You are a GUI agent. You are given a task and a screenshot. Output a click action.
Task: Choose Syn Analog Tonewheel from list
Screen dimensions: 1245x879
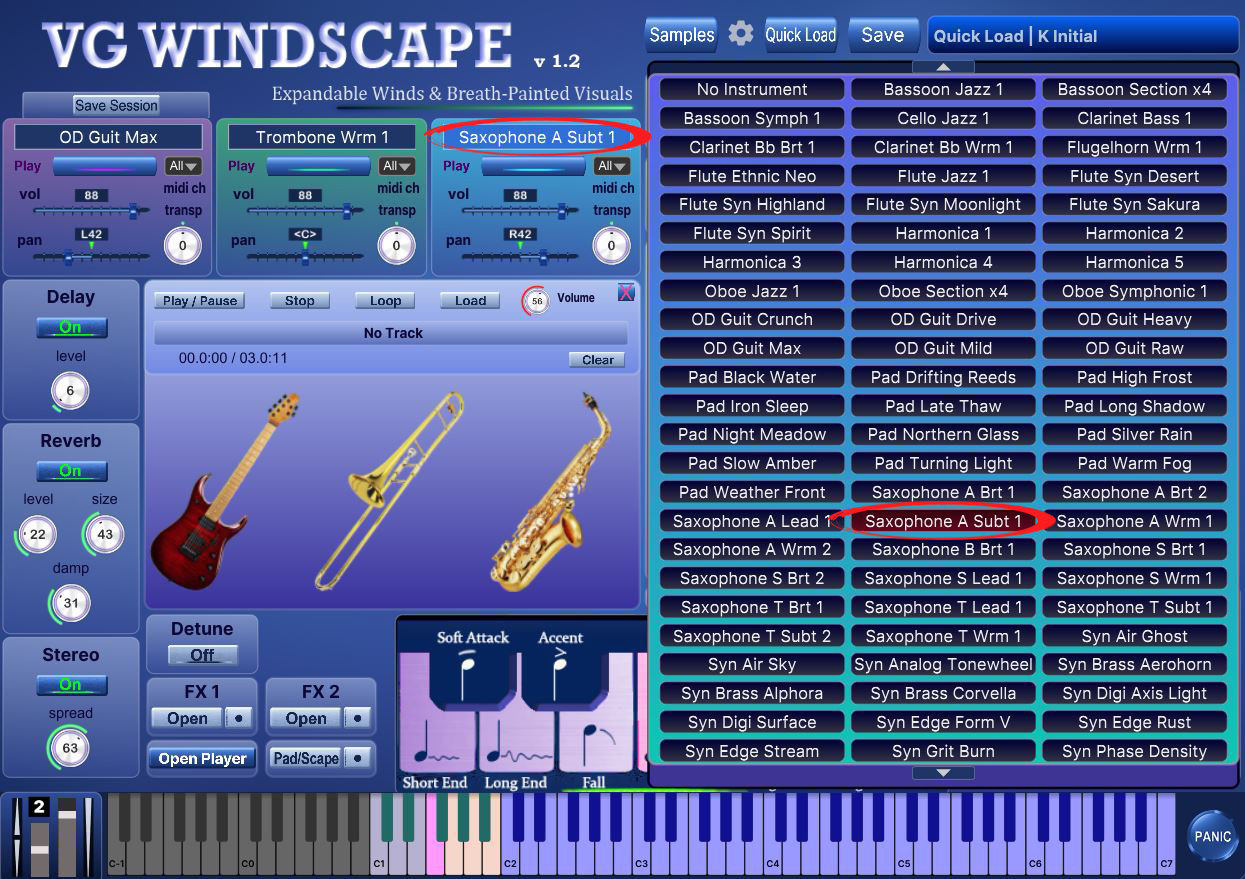(x=943, y=664)
